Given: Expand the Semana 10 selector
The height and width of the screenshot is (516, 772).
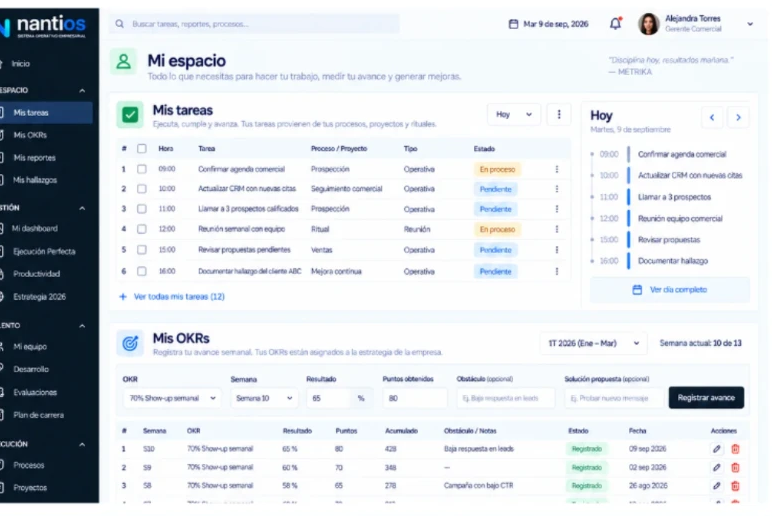Looking at the screenshot, I should 264,398.
